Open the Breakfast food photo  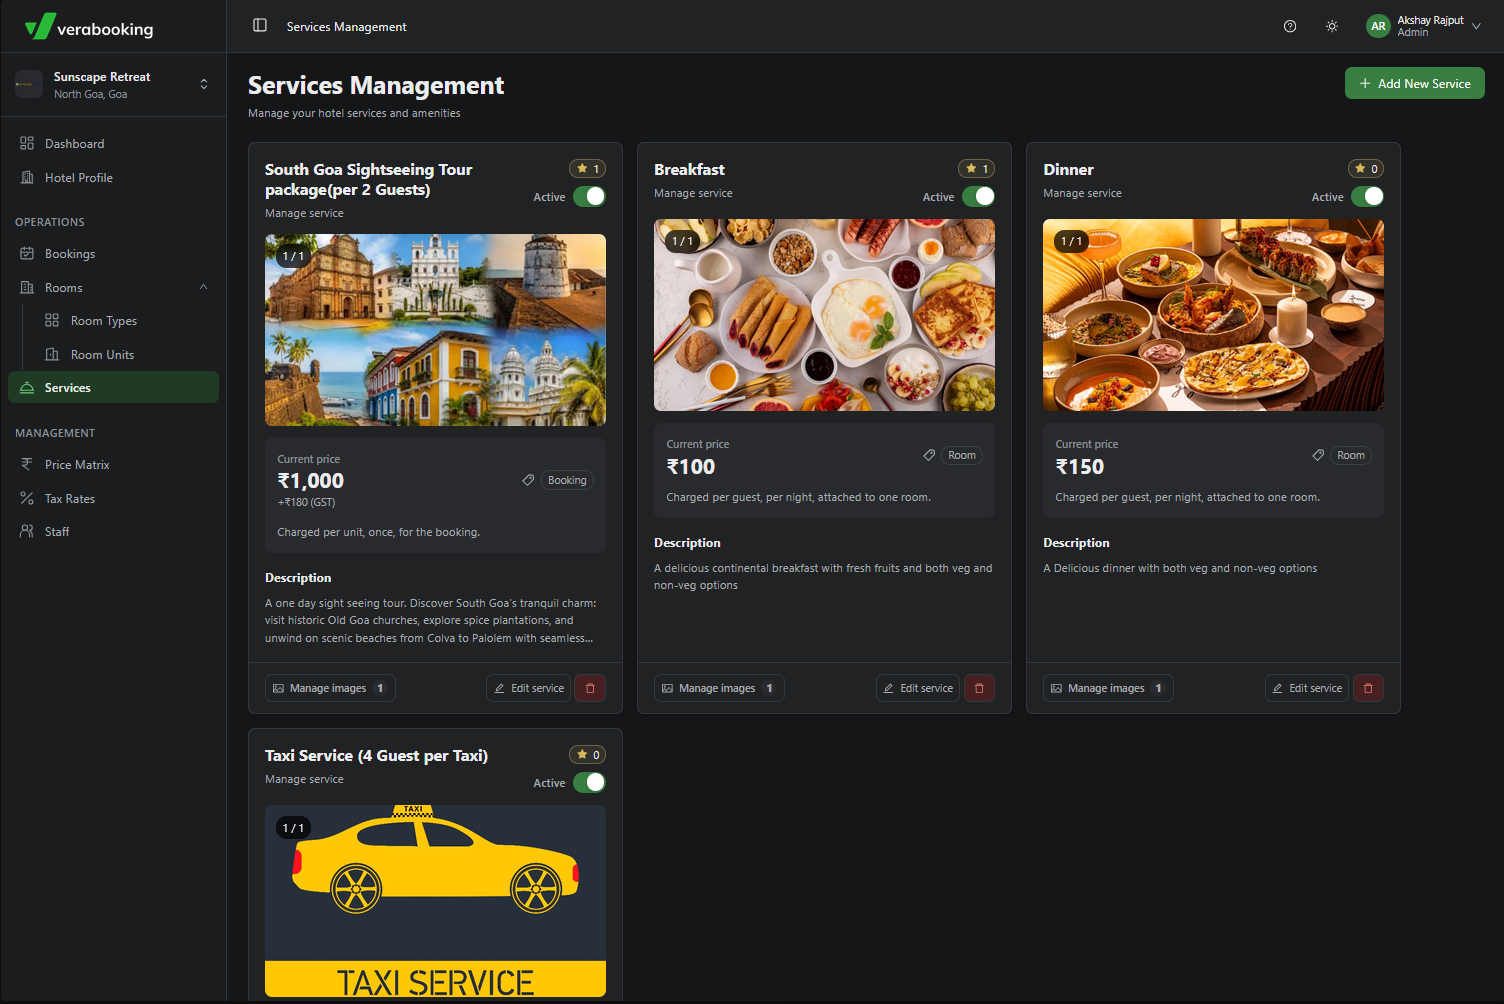824,315
